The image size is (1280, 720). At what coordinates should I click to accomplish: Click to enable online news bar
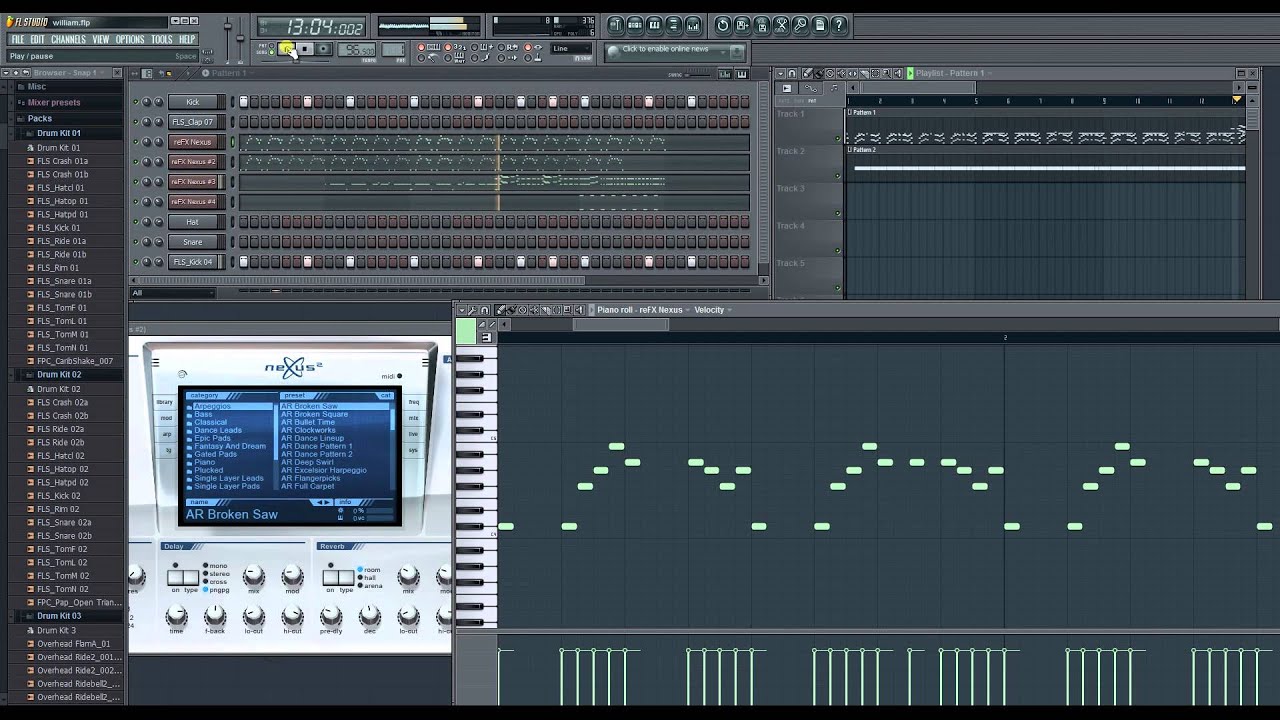pyautogui.click(x=674, y=49)
